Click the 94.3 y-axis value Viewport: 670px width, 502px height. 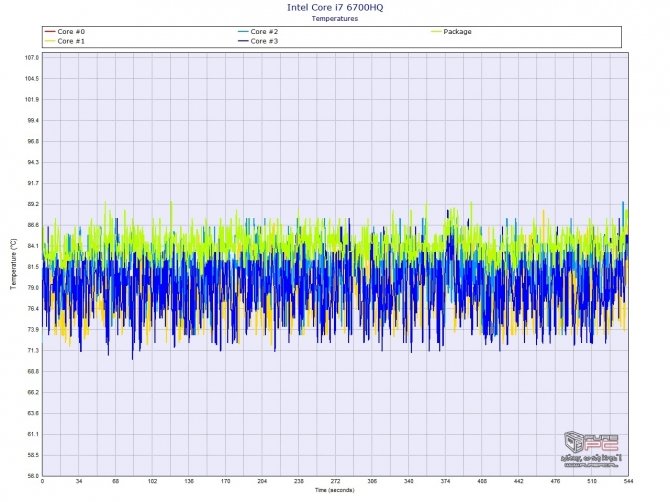click(x=32, y=162)
